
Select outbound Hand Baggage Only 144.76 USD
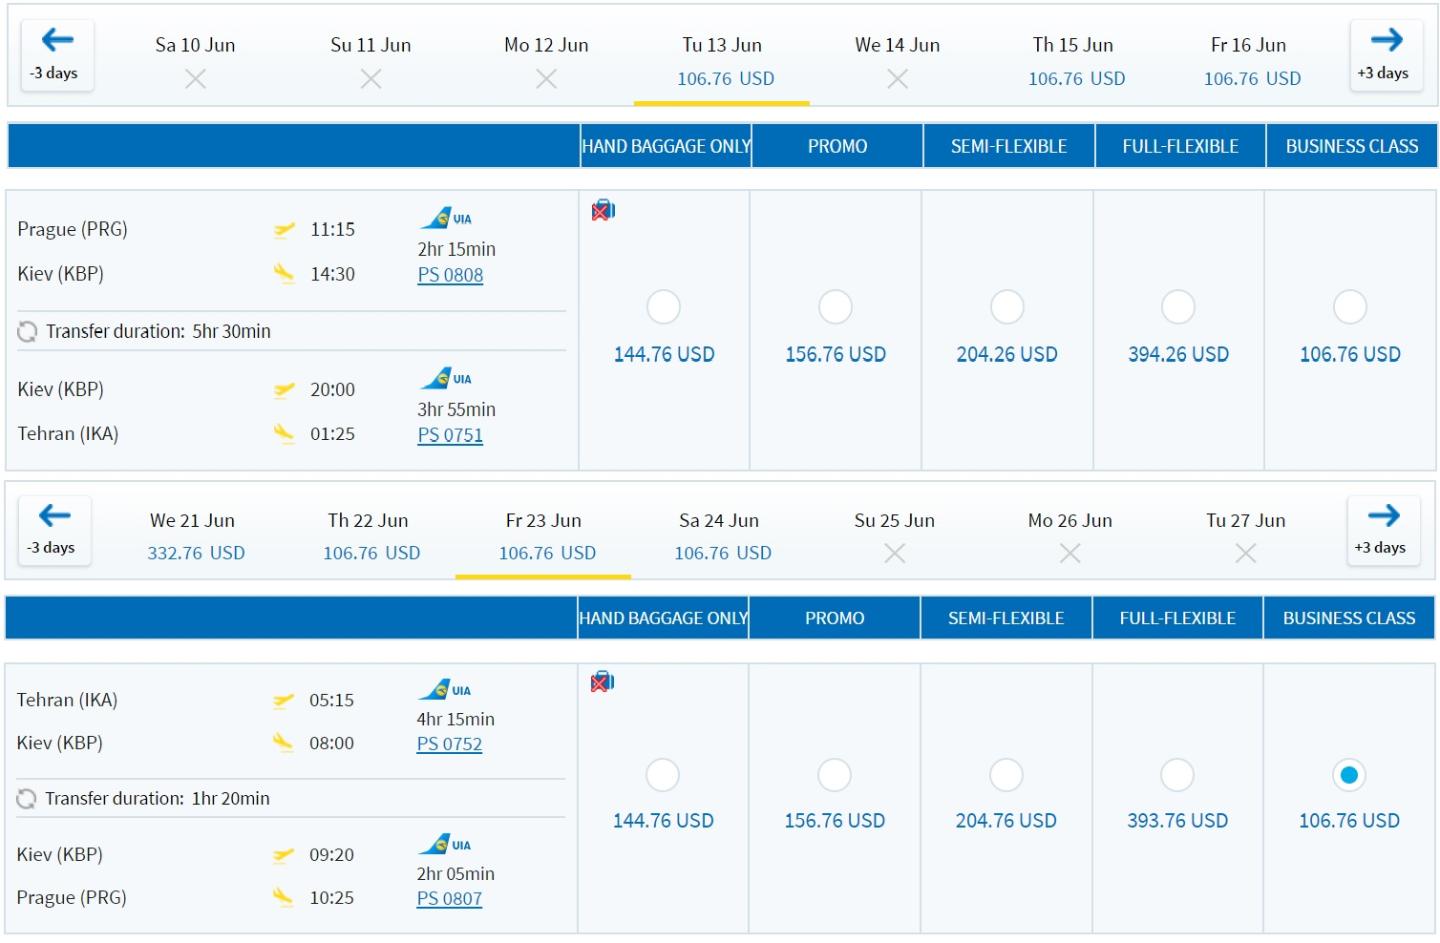coord(664,307)
